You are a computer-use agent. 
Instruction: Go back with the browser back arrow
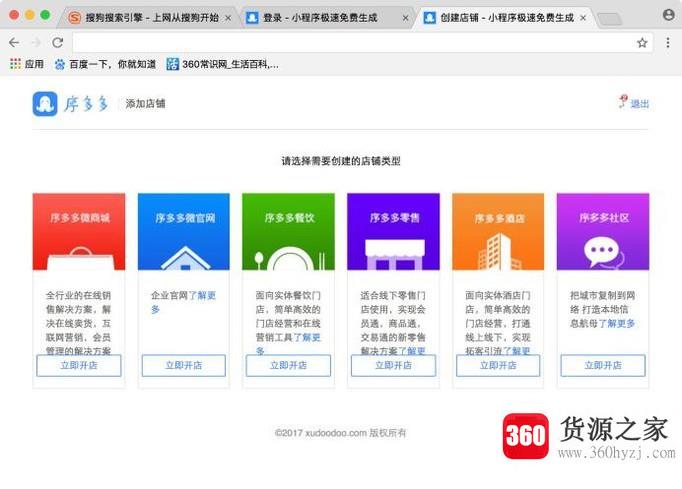click(14, 43)
